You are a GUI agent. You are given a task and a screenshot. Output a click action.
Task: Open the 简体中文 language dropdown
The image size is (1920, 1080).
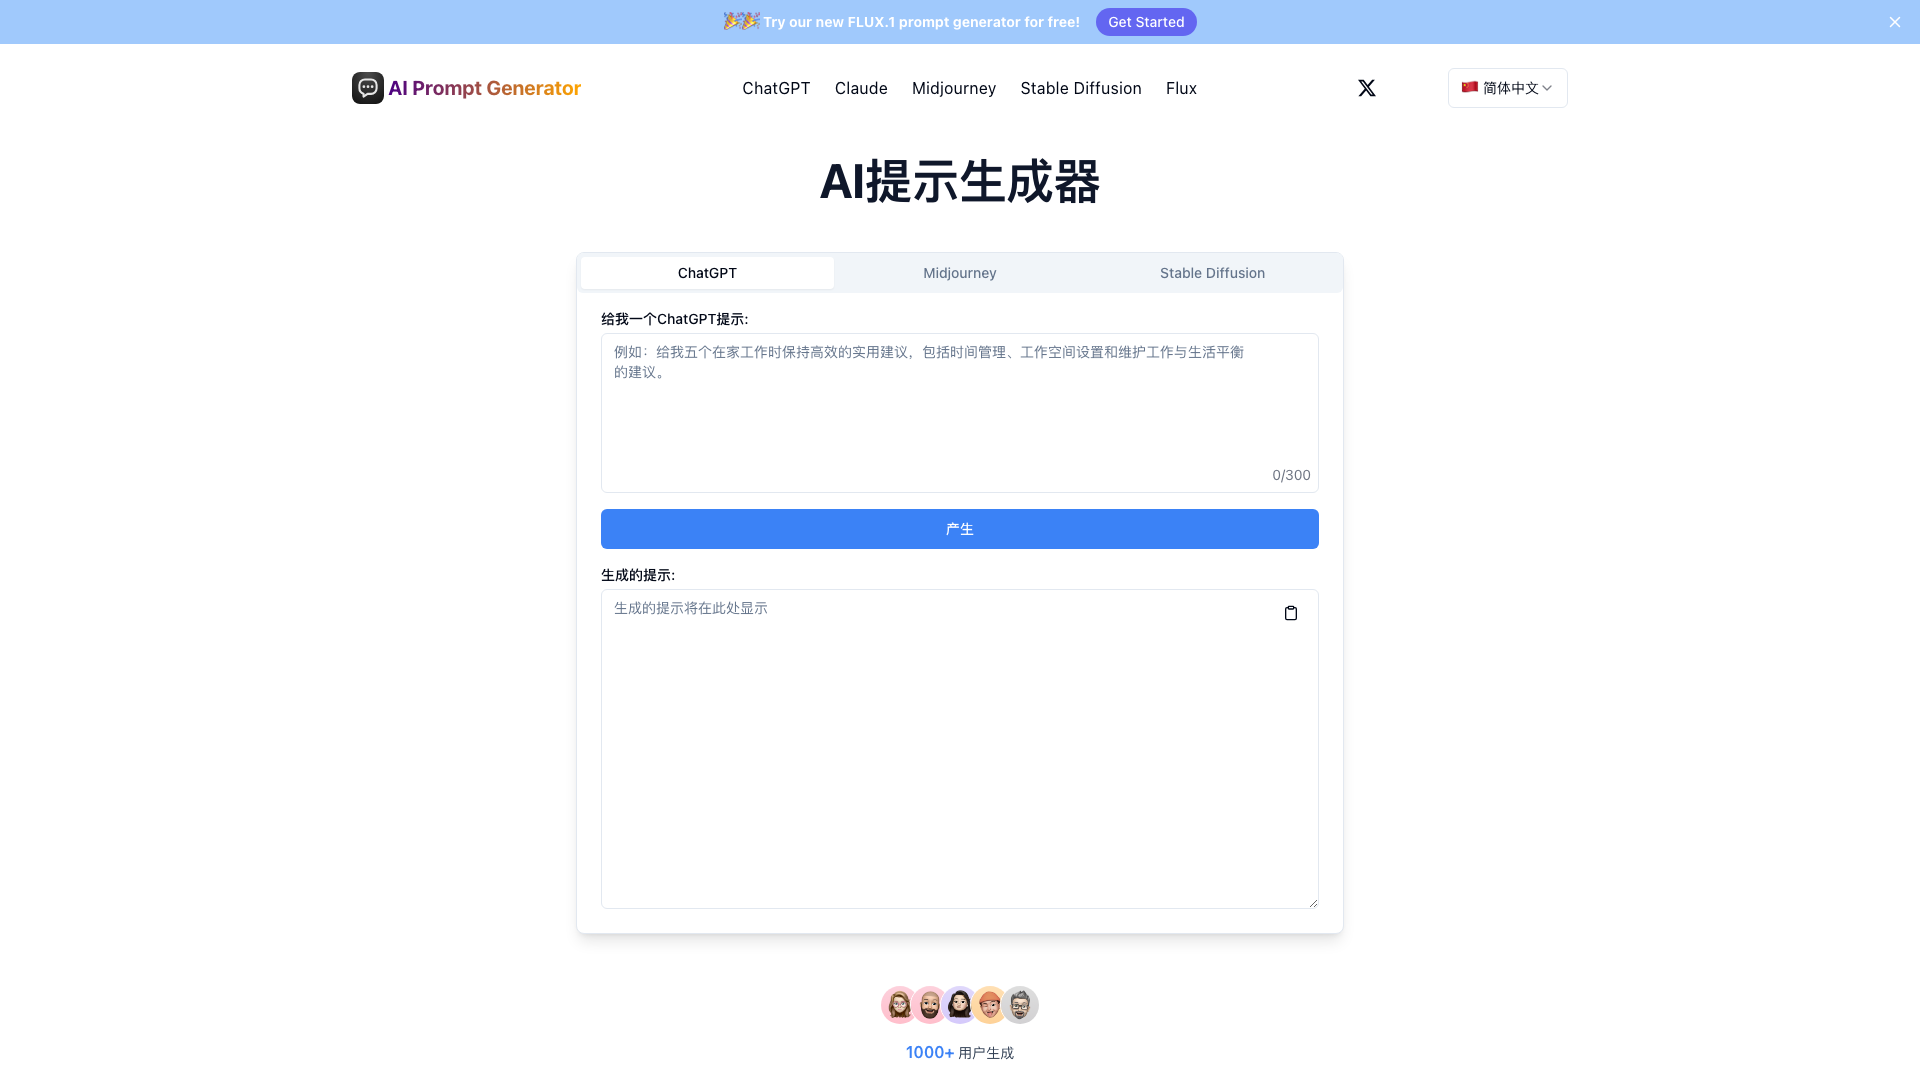click(1507, 88)
